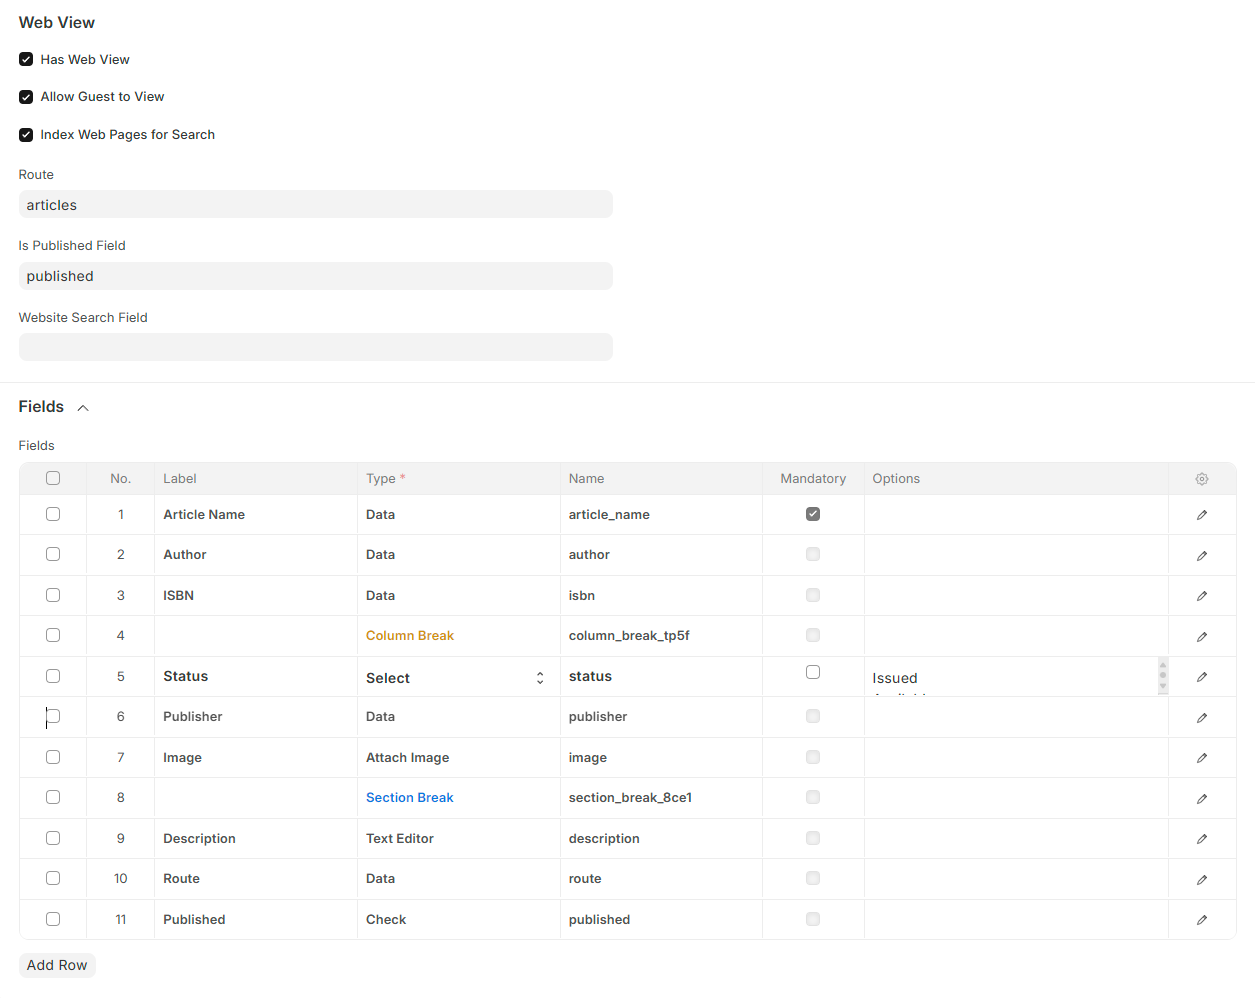This screenshot has height=998, width=1255.
Task: Edit the Status field using its pencil icon
Action: point(1201,676)
